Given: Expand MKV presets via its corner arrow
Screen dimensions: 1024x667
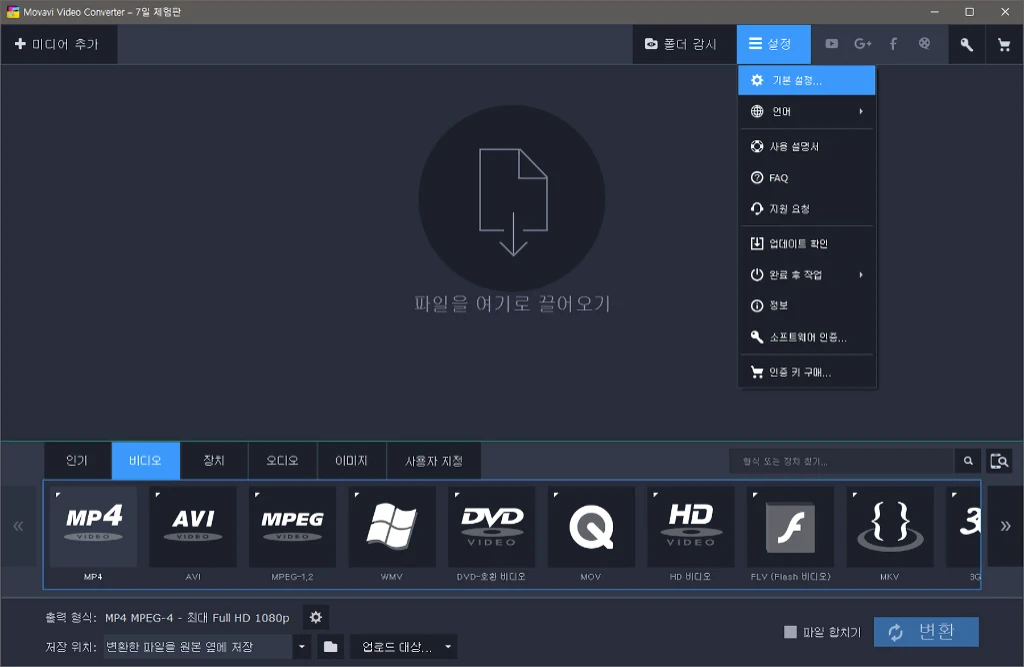Looking at the screenshot, I should coord(855,495).
